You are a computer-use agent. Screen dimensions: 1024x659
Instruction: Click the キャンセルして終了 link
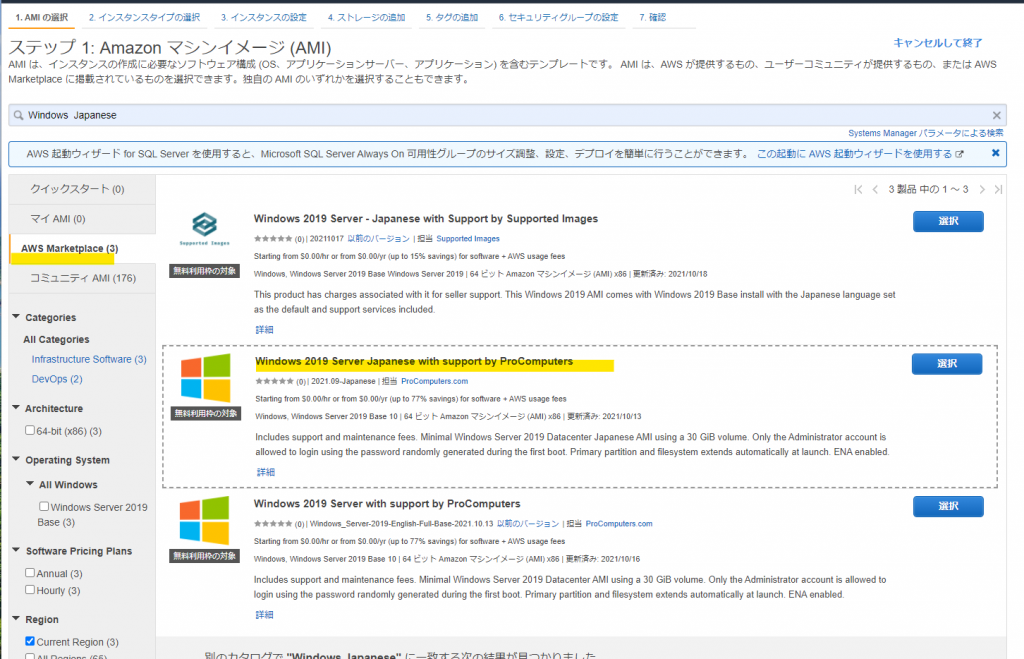click(937, 43)
